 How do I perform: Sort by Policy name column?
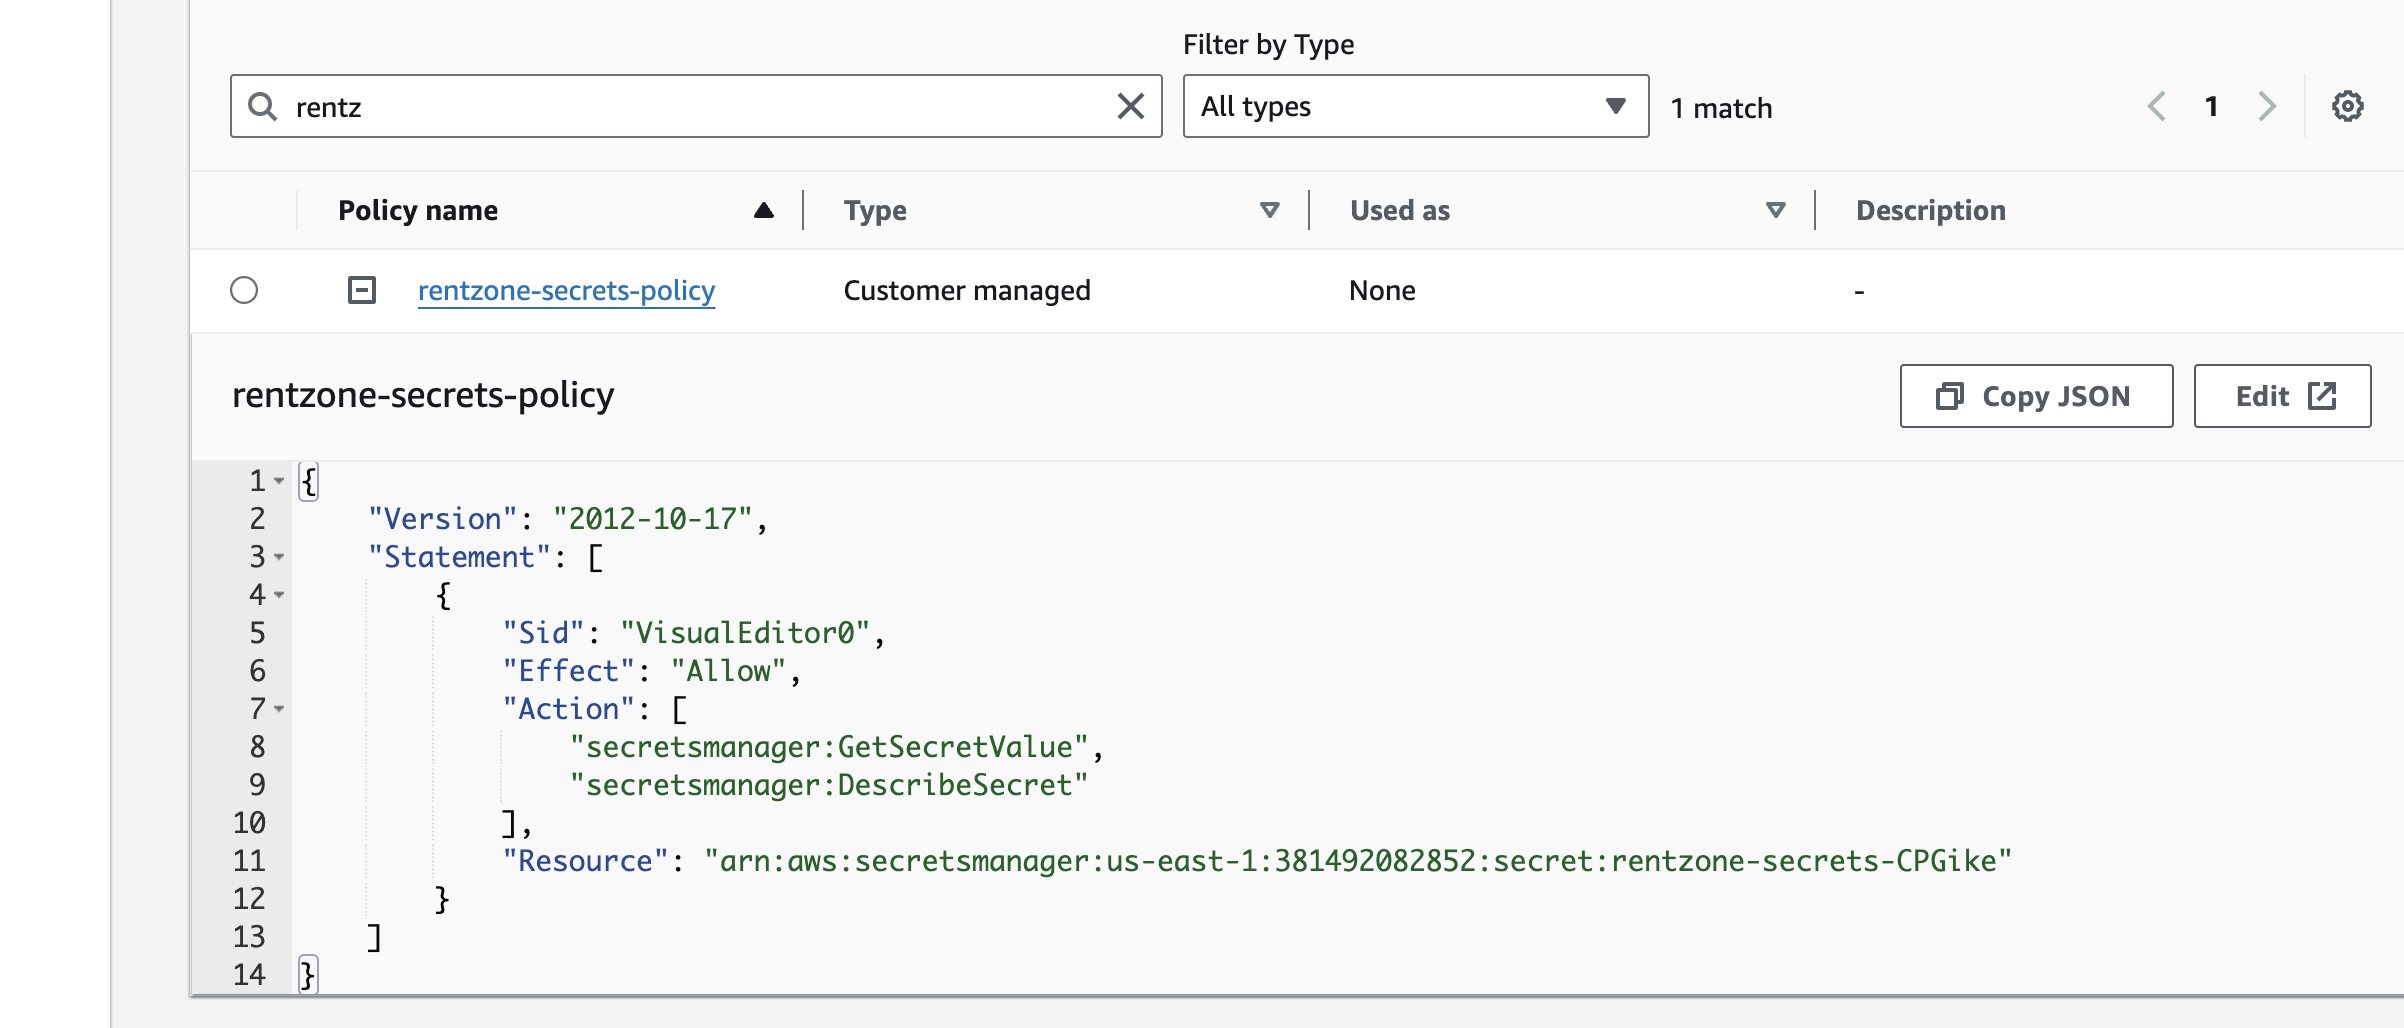click(763, 210)
